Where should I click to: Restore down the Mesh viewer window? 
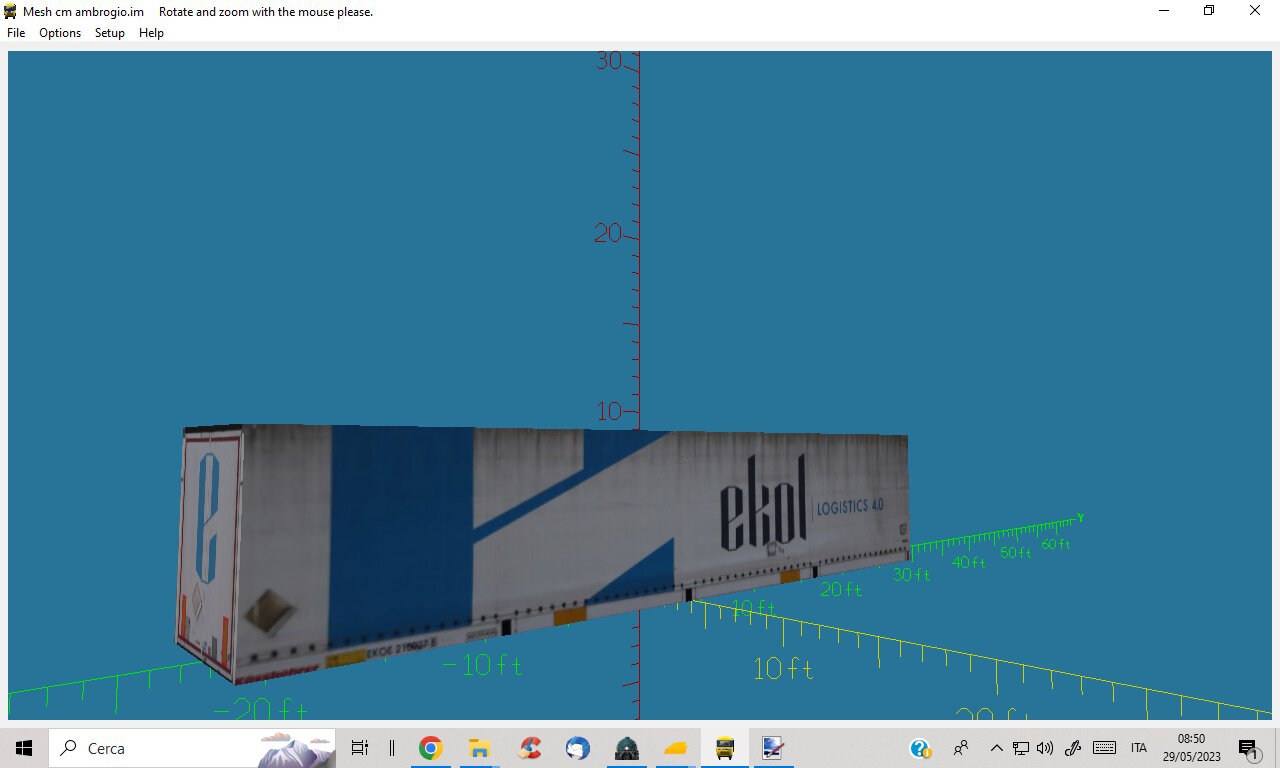pos(1209,11)
